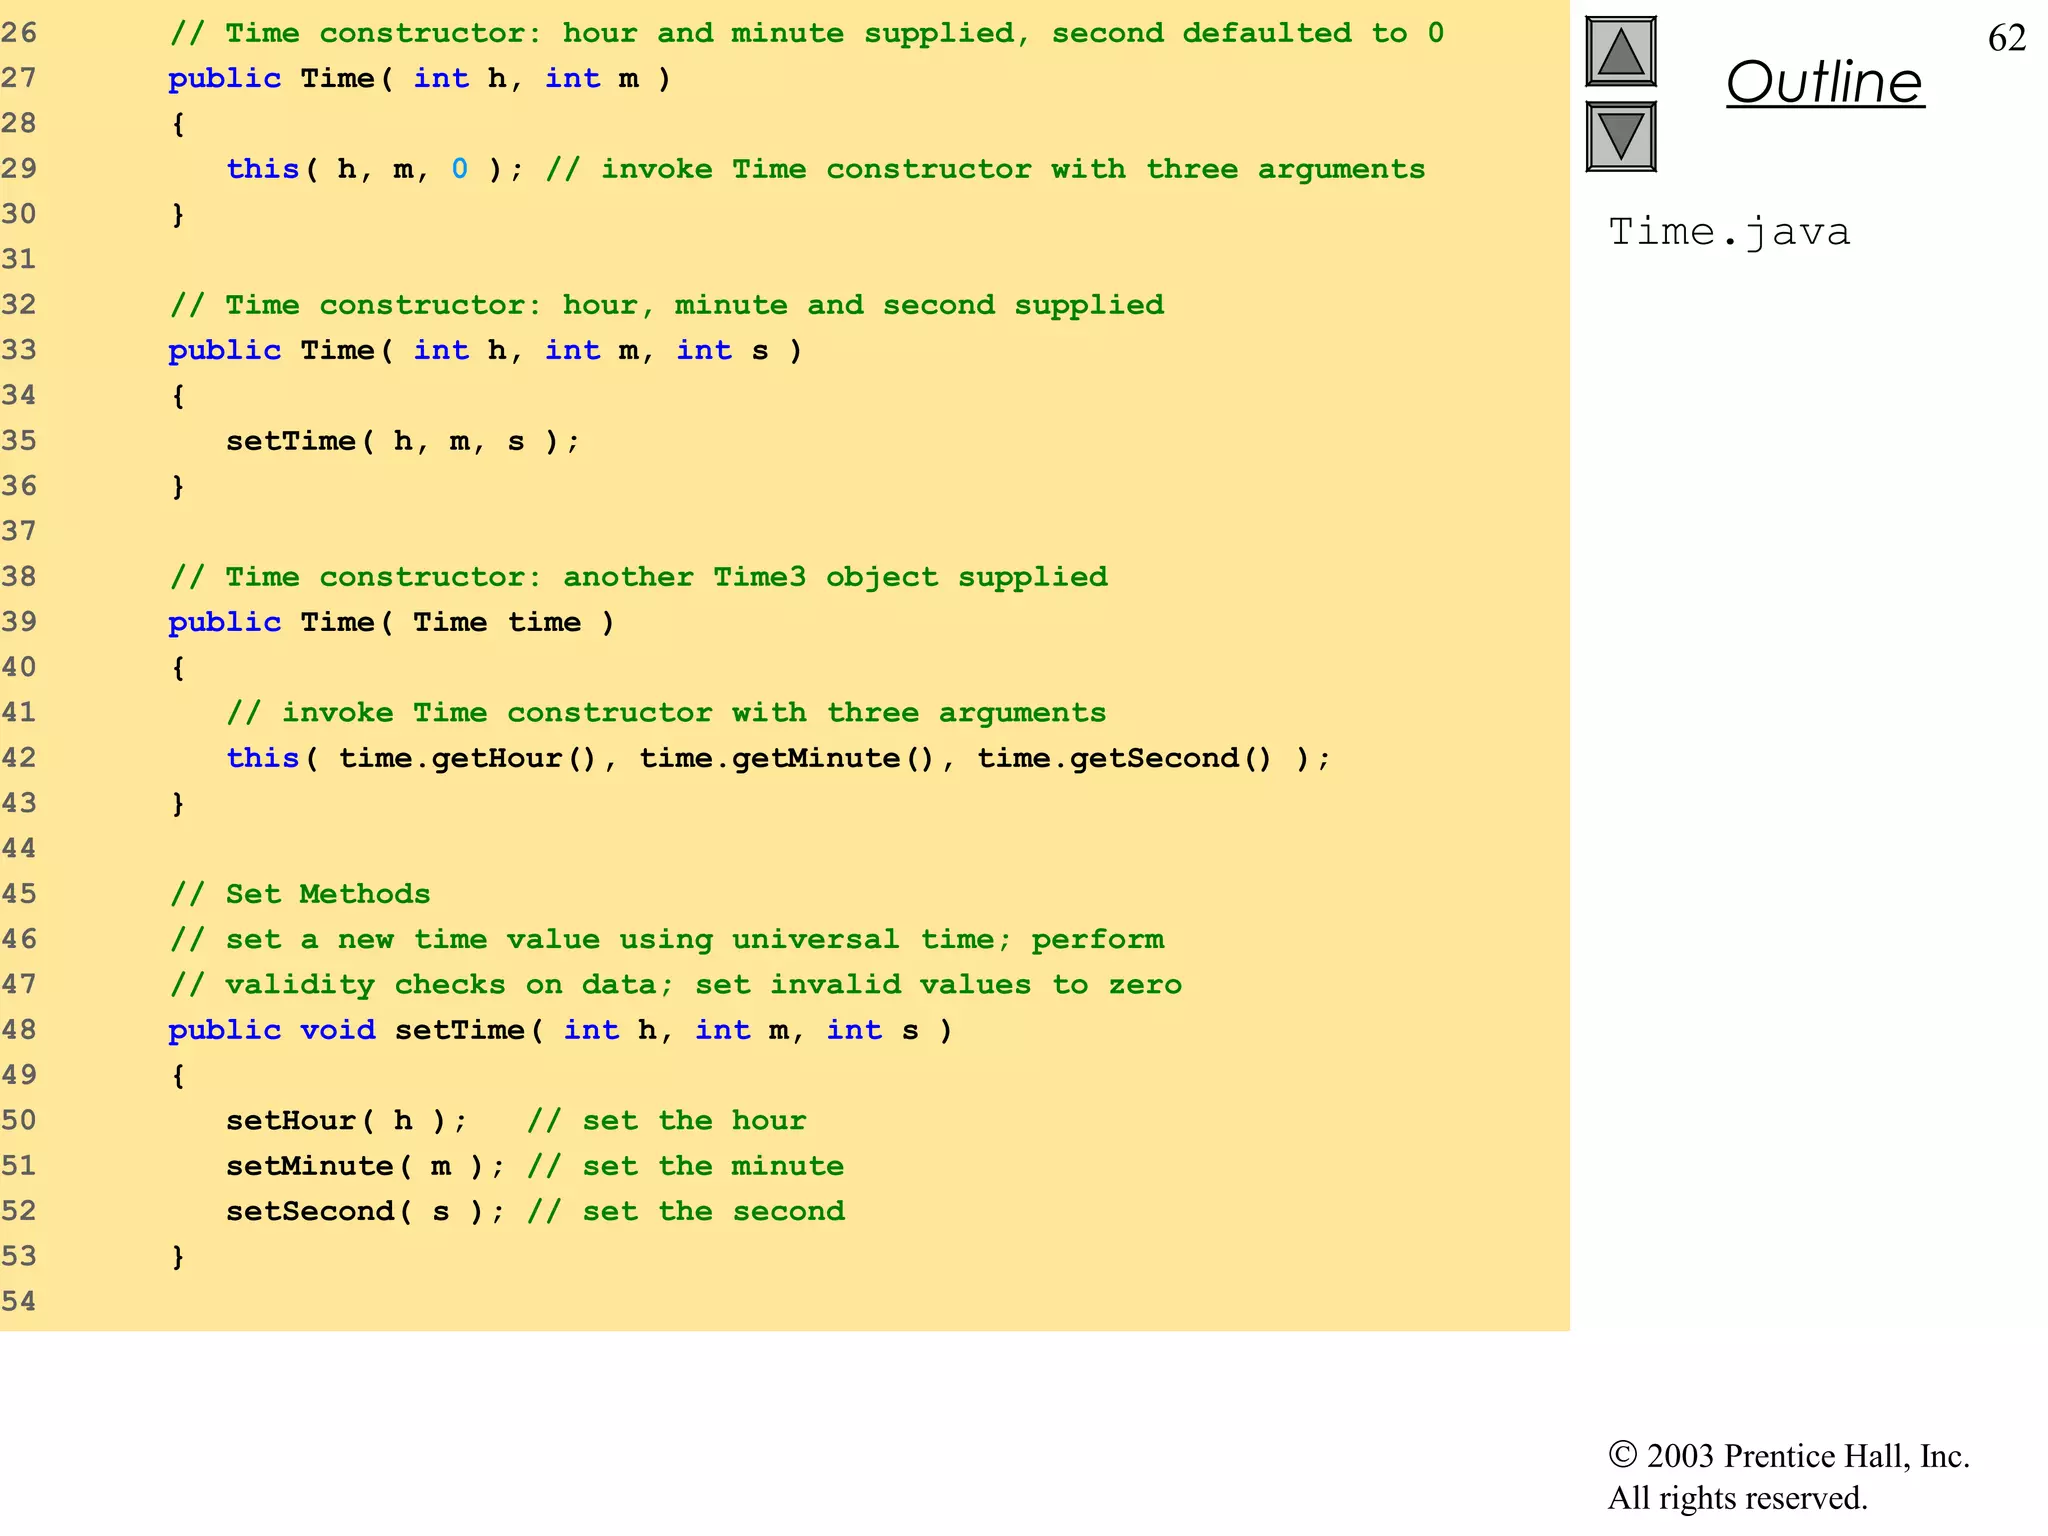Select the // Set Methods comment
Image resolution: width=2048 pixels, height=1536 pixels.
(300, 894)
